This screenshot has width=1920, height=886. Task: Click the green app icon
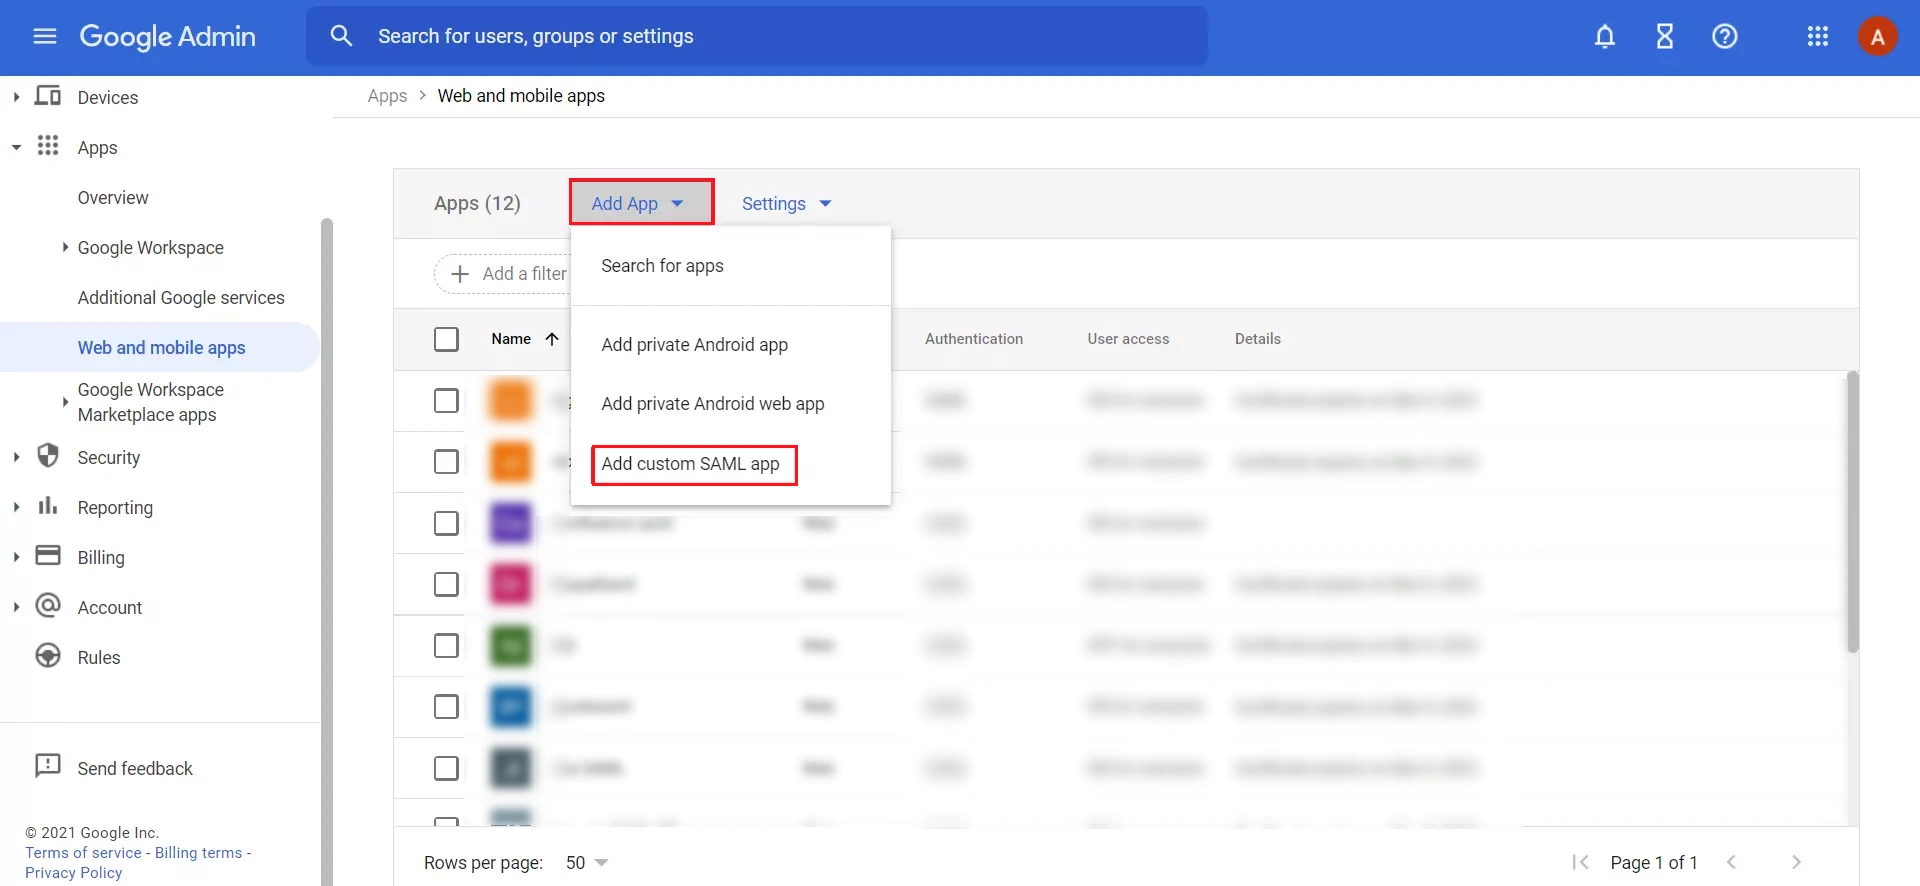tap(511, 646)
